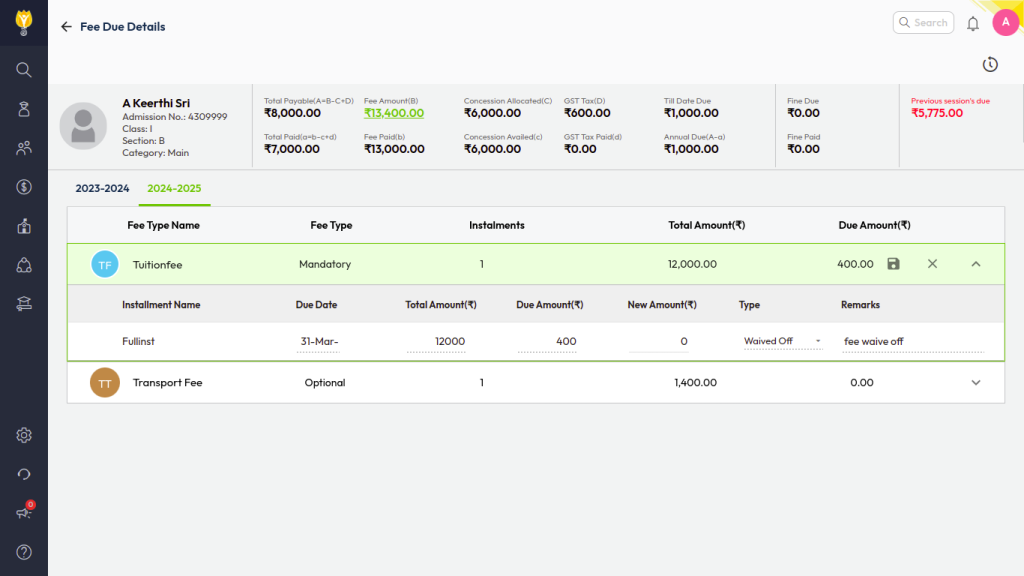This screenshot has height=576, width=1024.
Task: Open the announcements megaphone icon
Action: coord(24,513)
